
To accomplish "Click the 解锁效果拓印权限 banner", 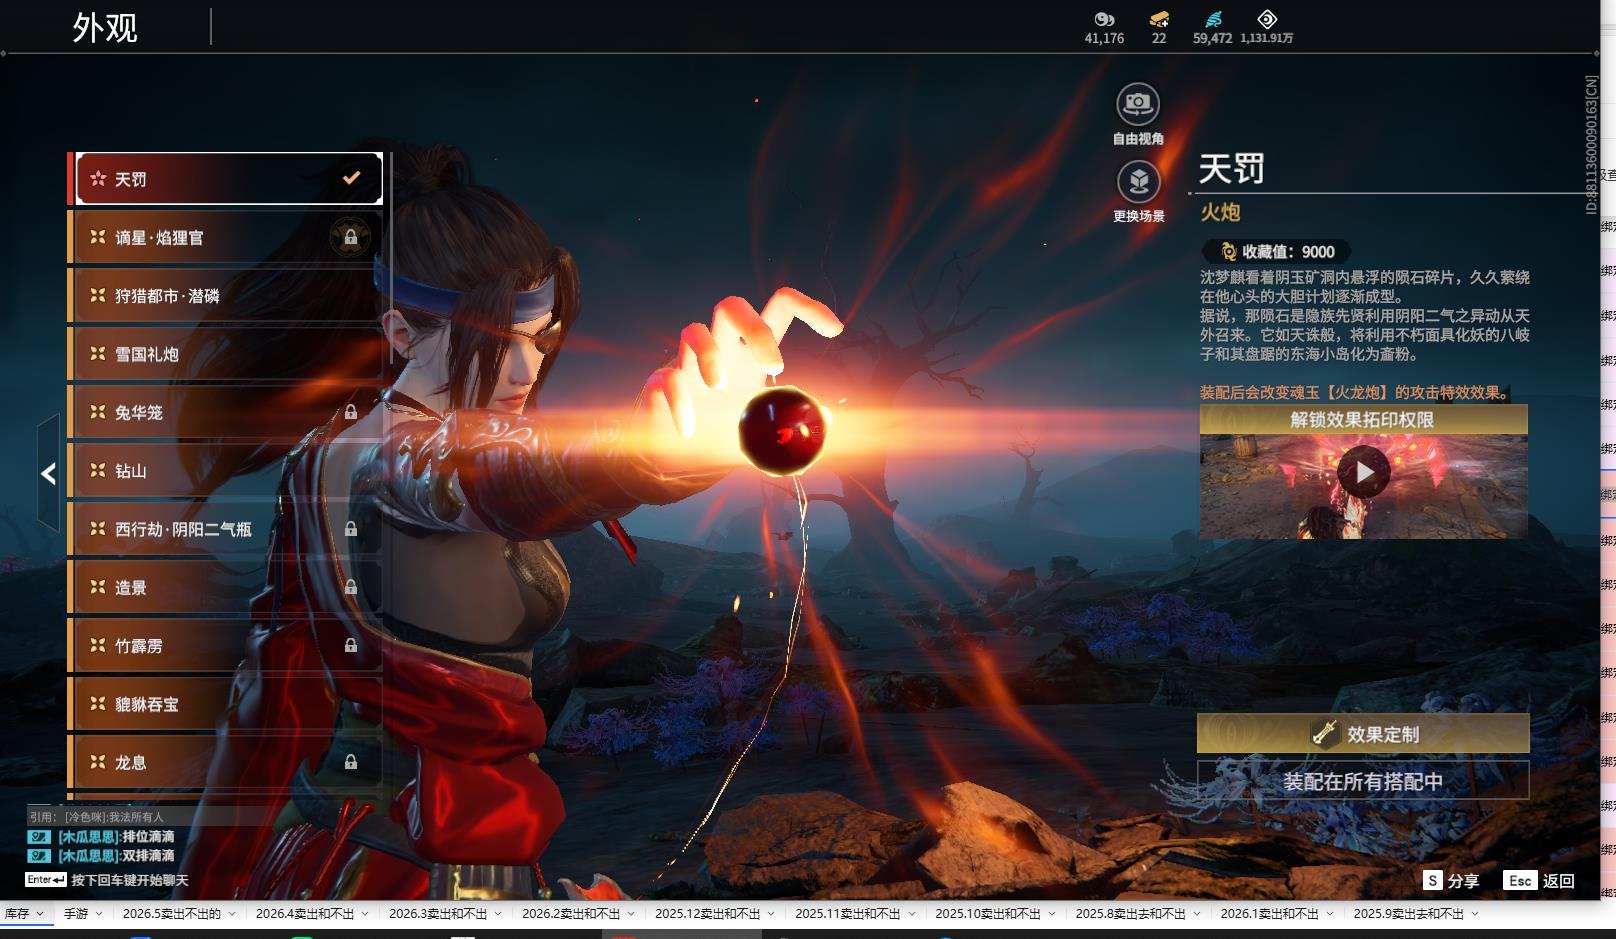I will click(1363, 420).
